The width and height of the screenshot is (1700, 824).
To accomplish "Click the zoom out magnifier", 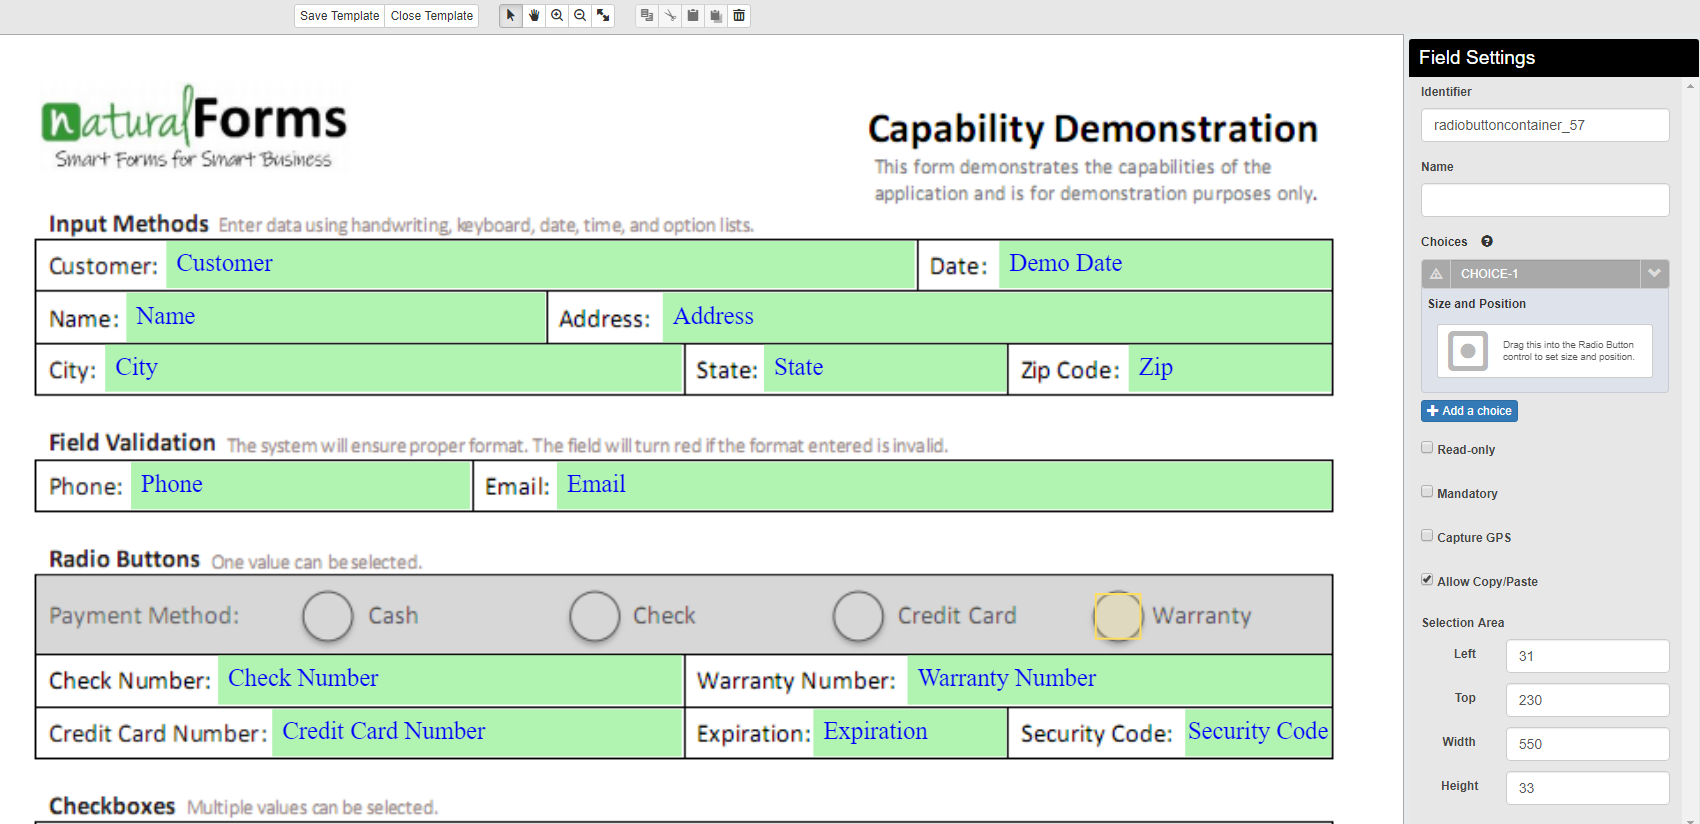I will click(580, 16).
